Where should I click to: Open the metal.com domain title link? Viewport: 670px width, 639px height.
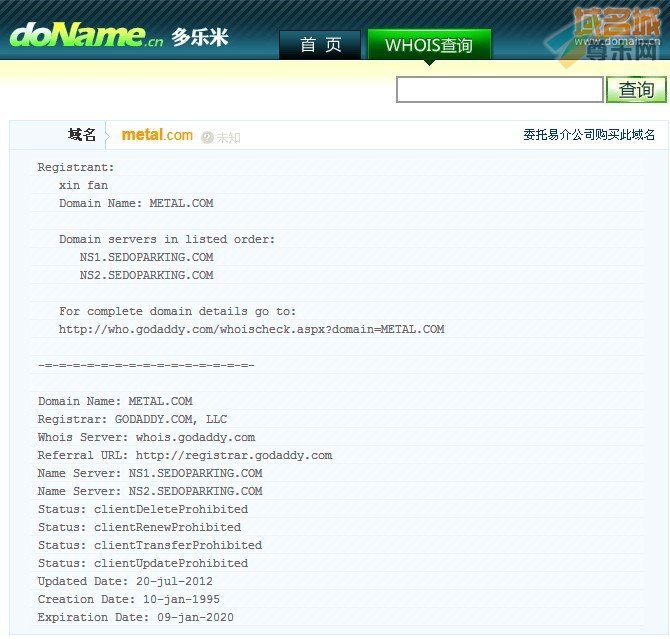tap(157, 135)
